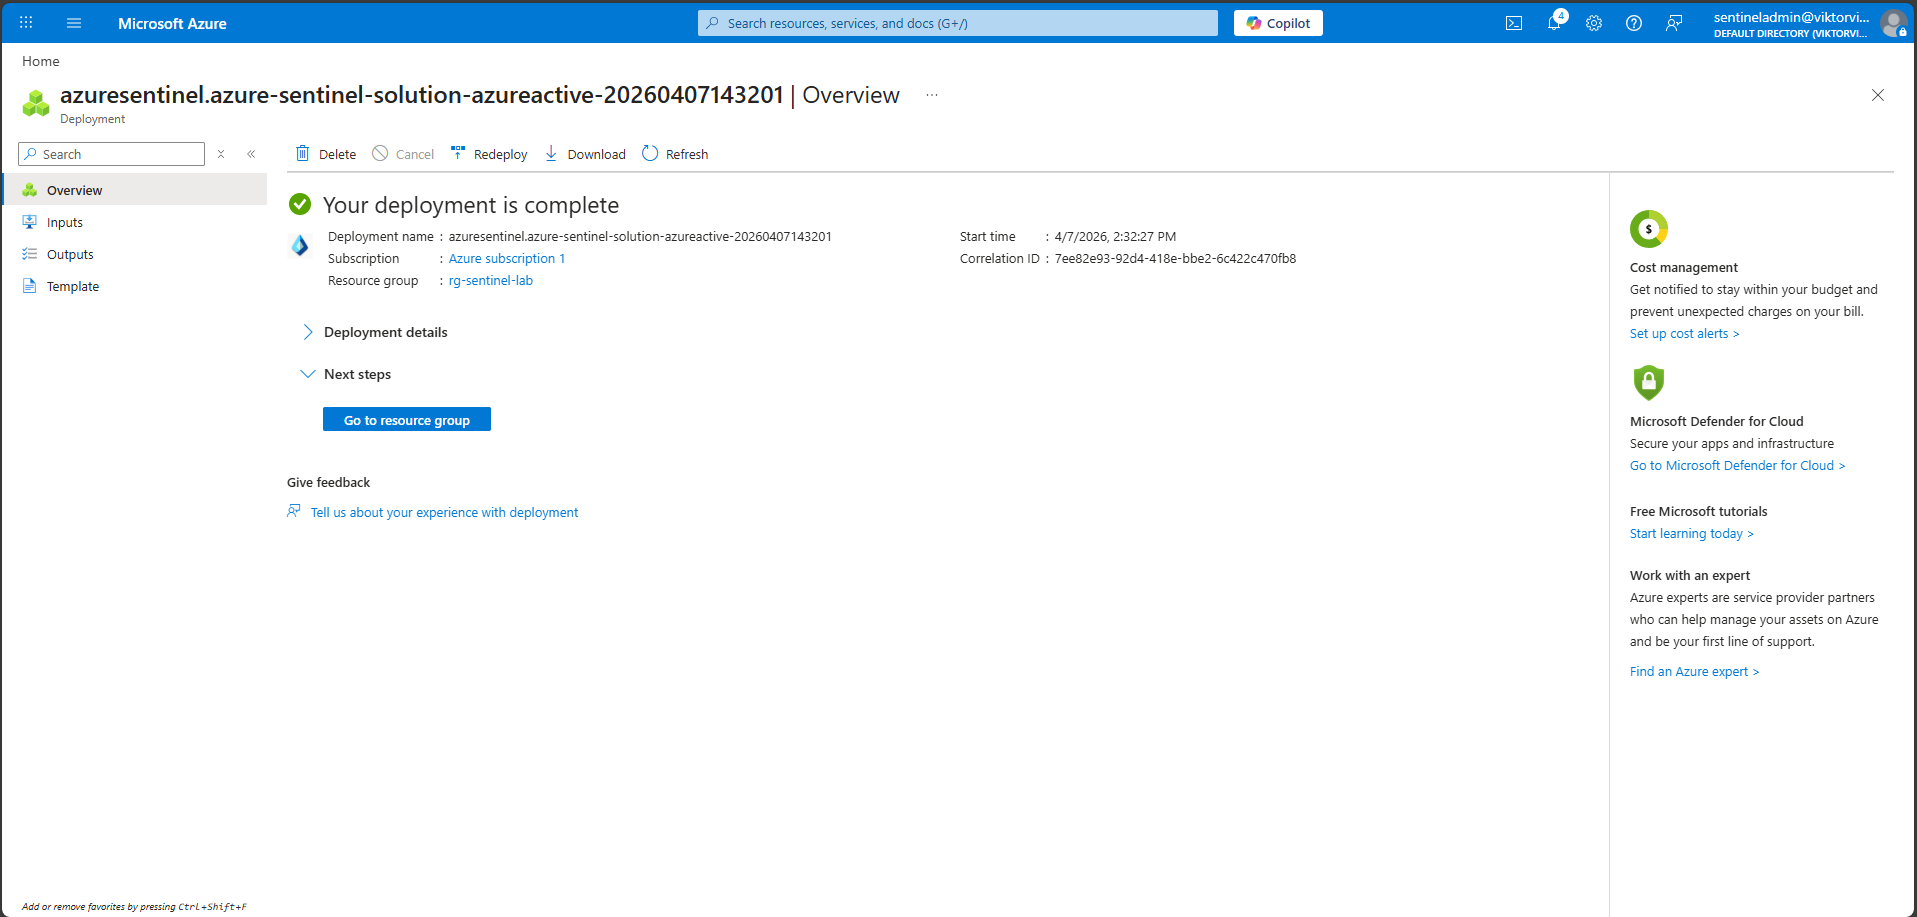1917x917 pixels.
Task: Click the Work with an expert heading
Action: (x=1690, y=575)
